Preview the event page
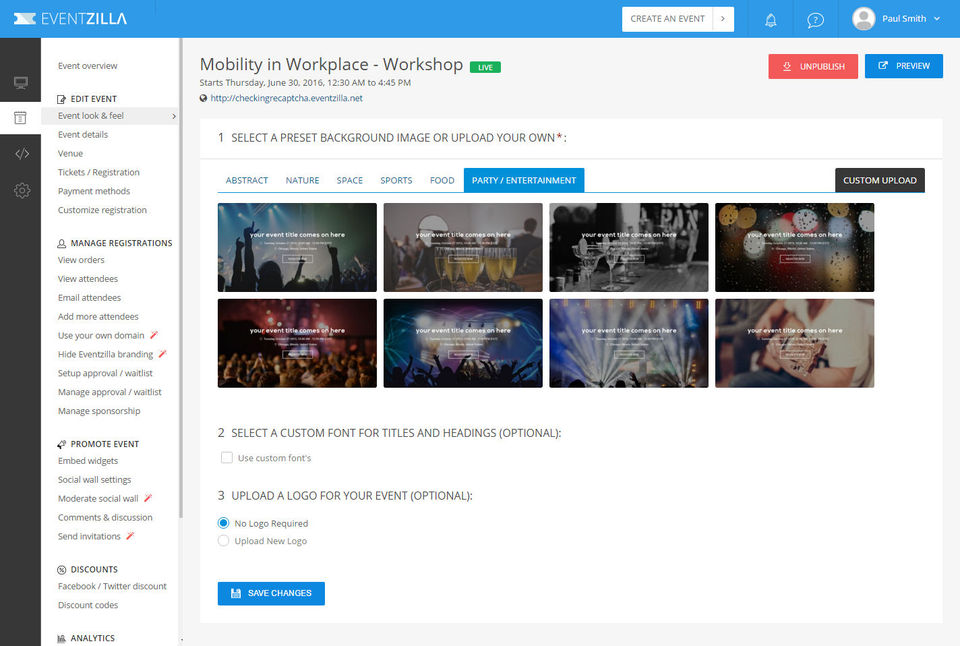This screenshot has height=646, width=960. coord(904,66)
